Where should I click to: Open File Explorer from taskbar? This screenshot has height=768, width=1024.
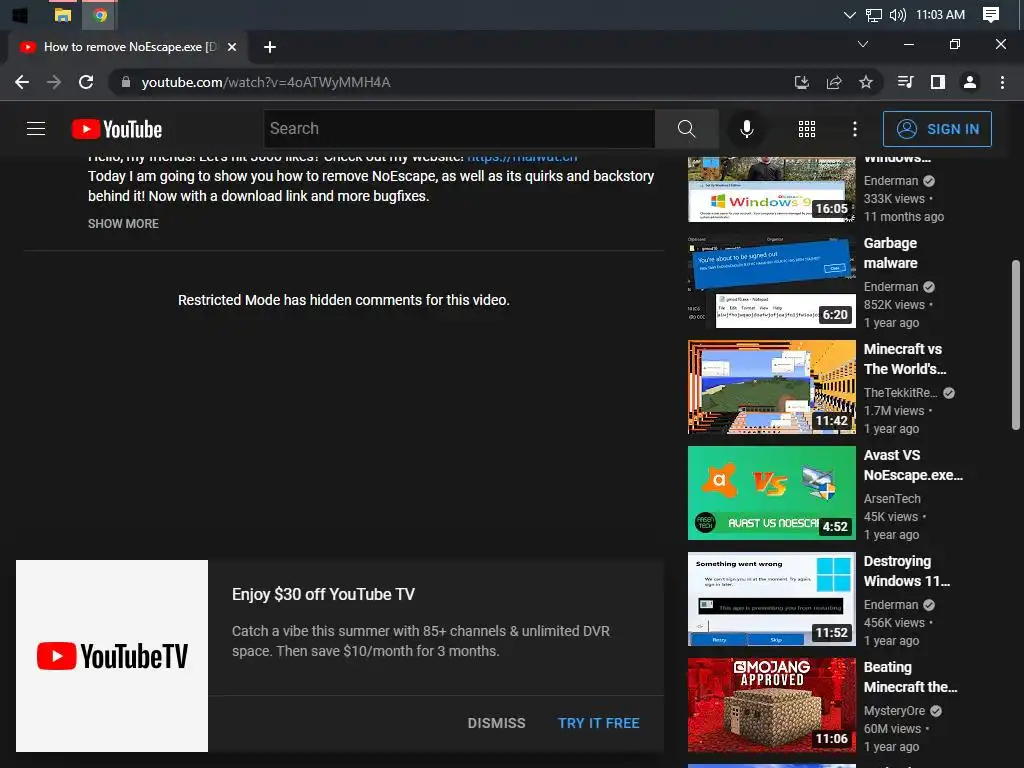coord(63,14)
